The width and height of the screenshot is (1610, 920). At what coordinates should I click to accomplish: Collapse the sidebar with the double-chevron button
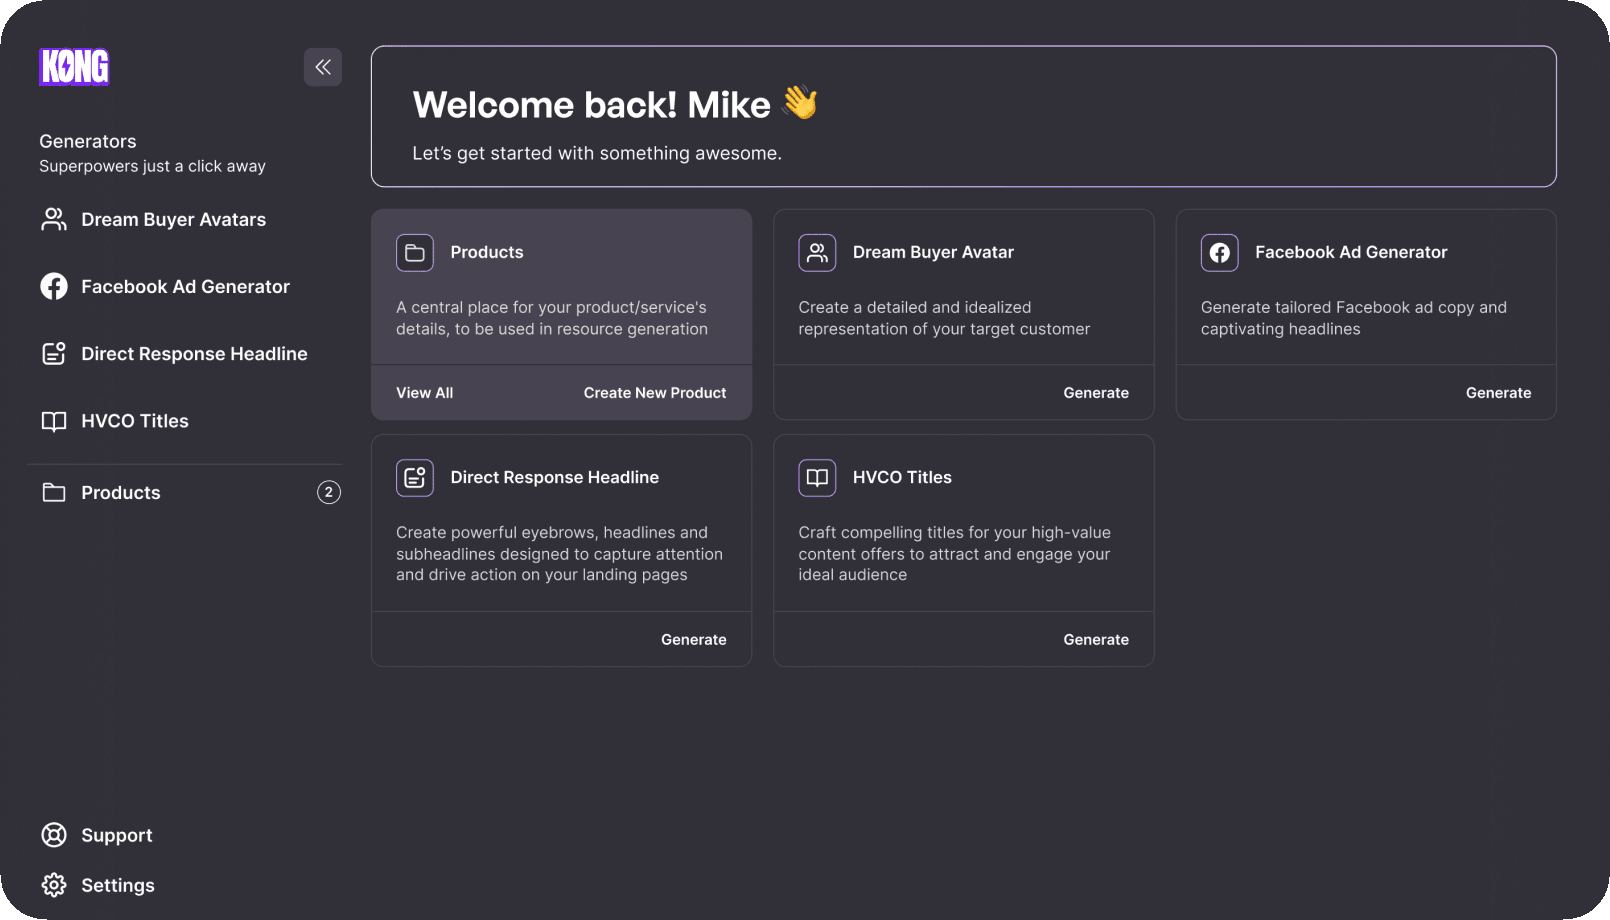point(322,67)
